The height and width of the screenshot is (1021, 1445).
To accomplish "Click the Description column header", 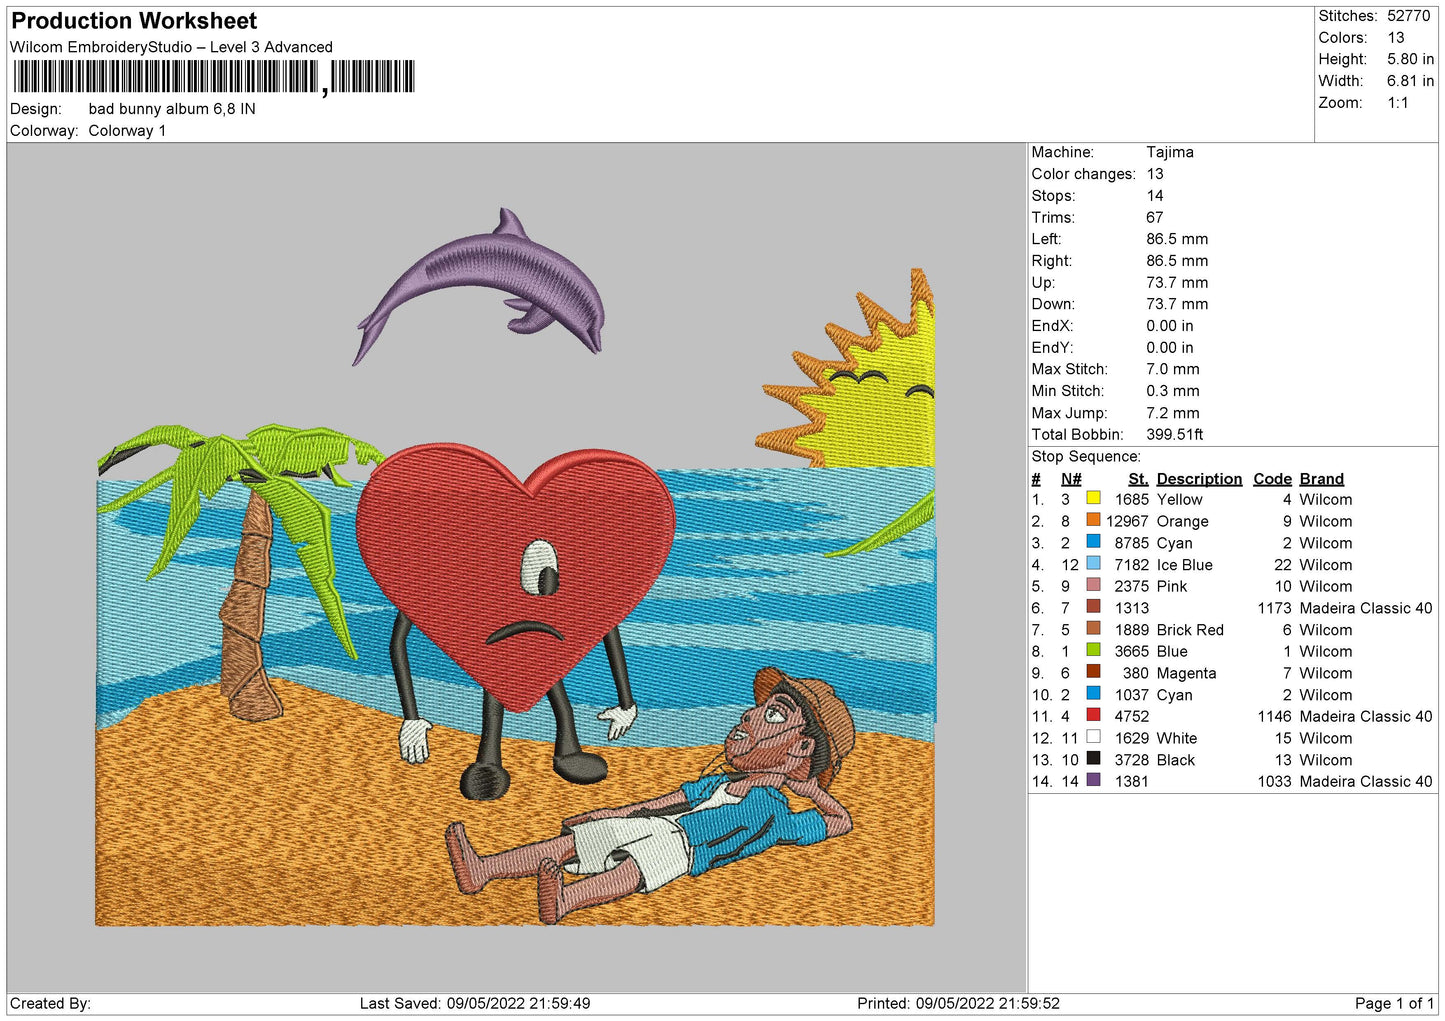I will [x=1199, y=479].
